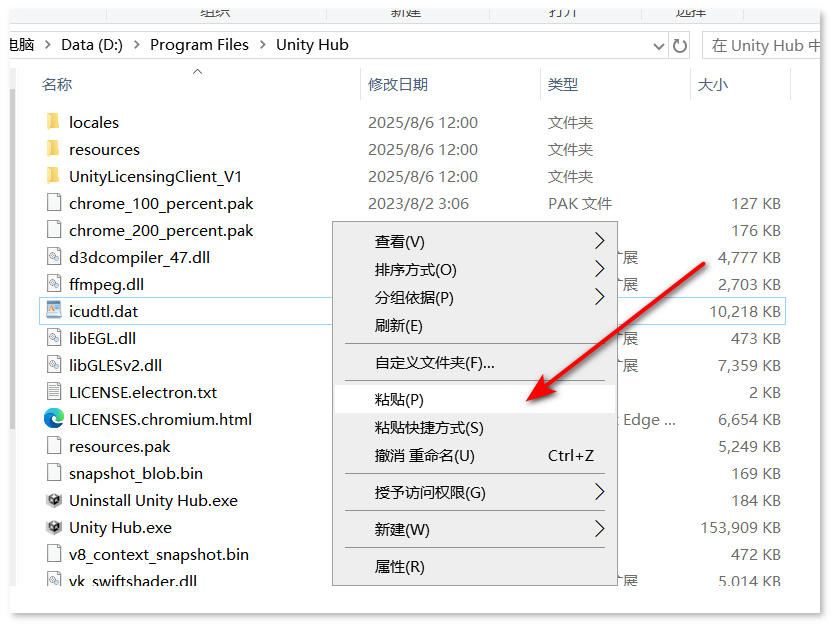Expand 新建(W) submenu arrow
The height and width of the screenshot is (624, 831).
(x=599, y=529)
